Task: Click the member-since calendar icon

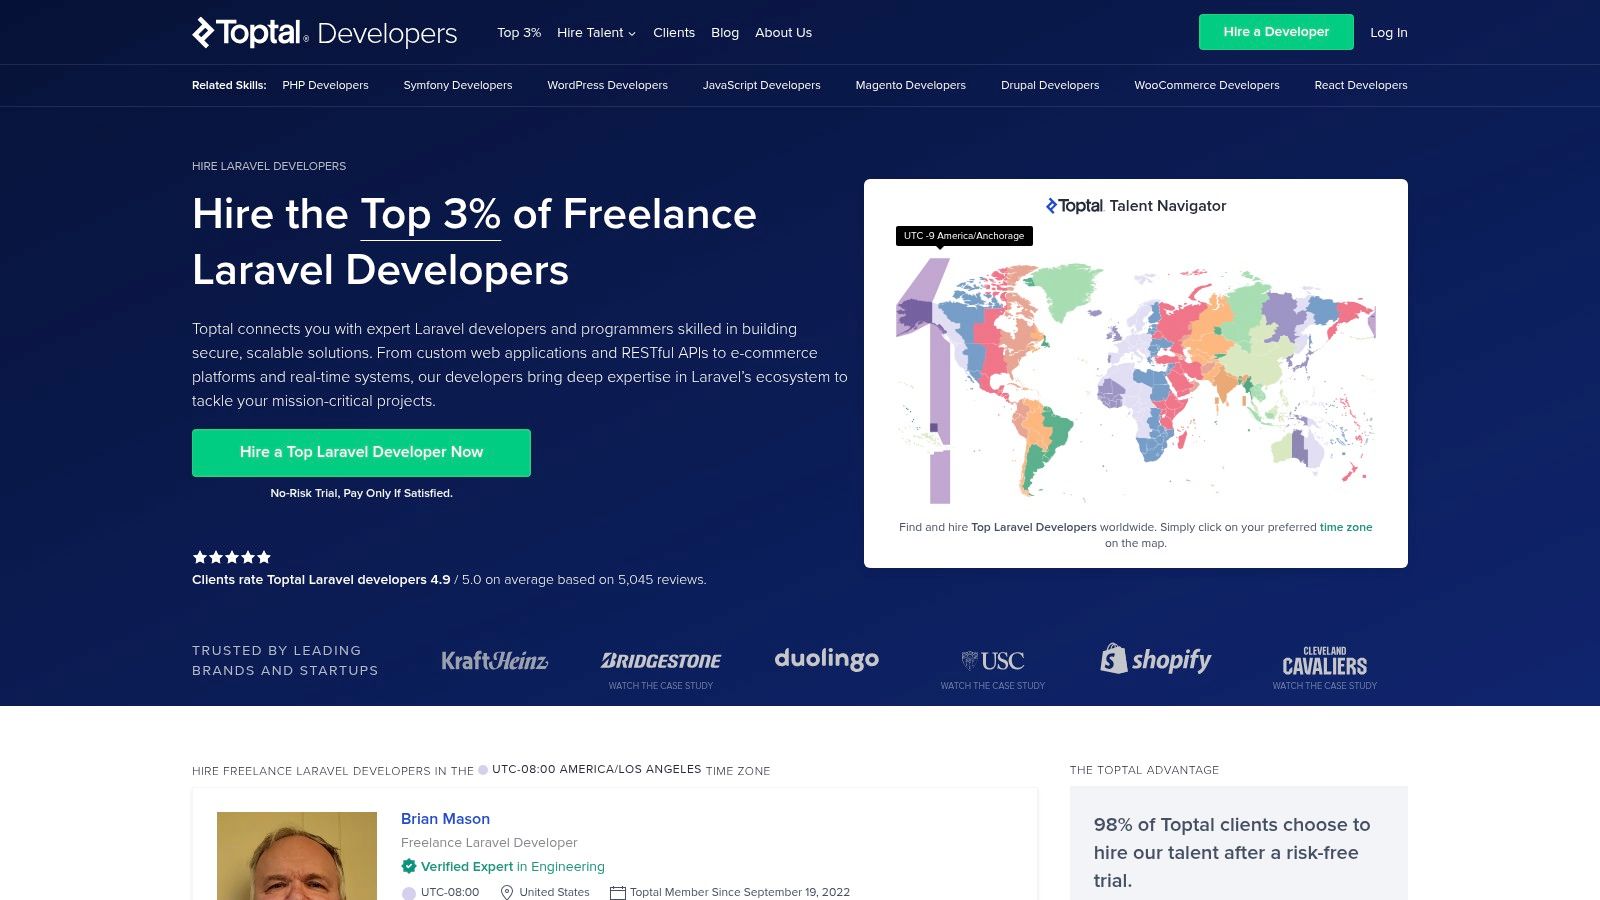Action: (617, 892)
